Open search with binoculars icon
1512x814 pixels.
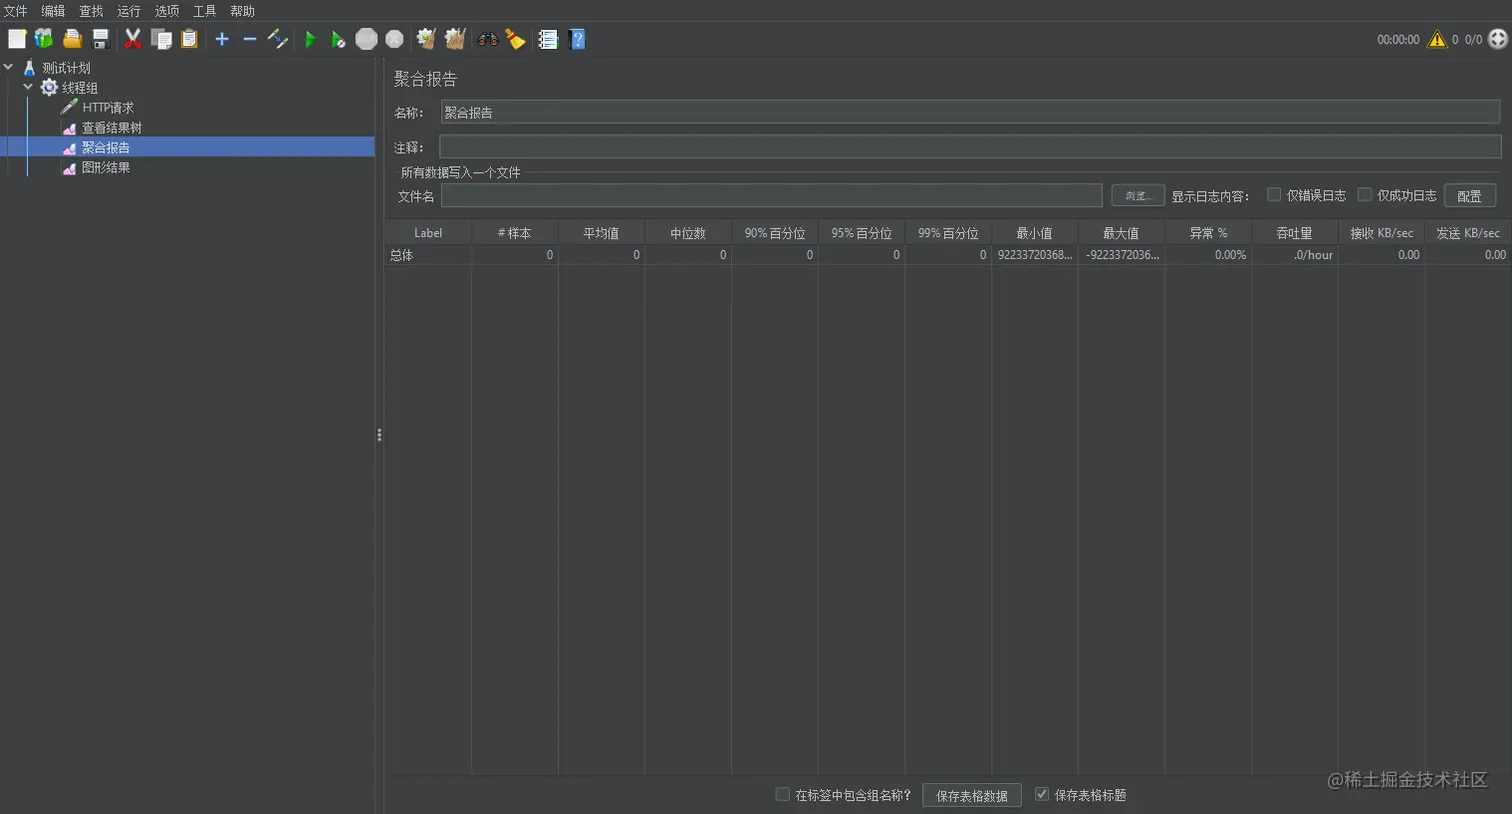(x=488, y=39)
